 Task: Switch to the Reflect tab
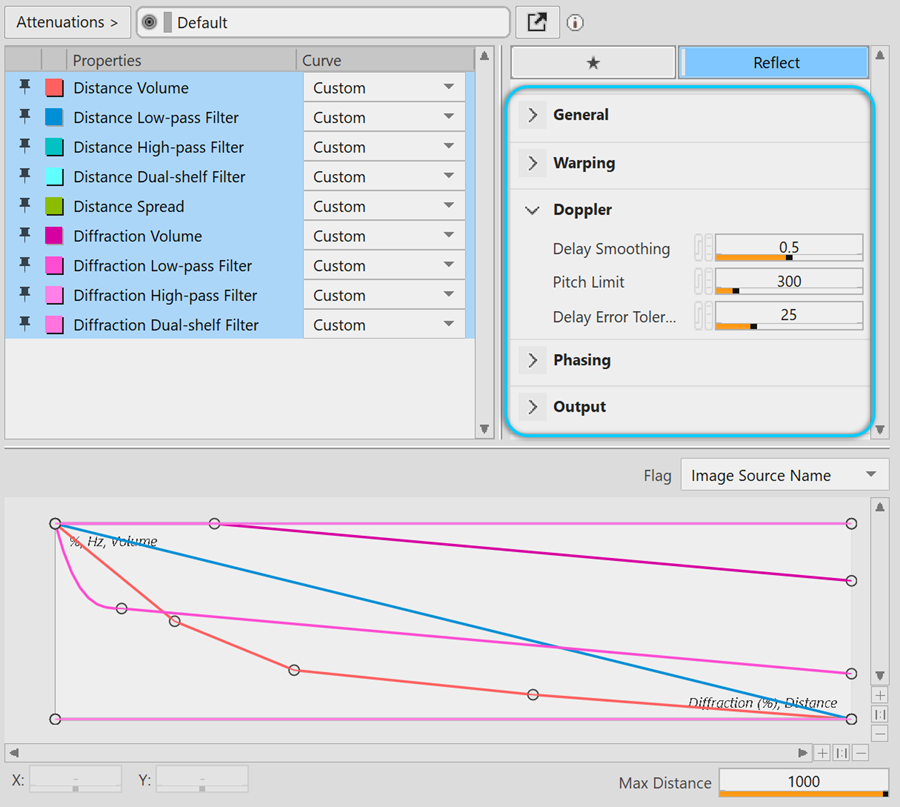[775, 62]
